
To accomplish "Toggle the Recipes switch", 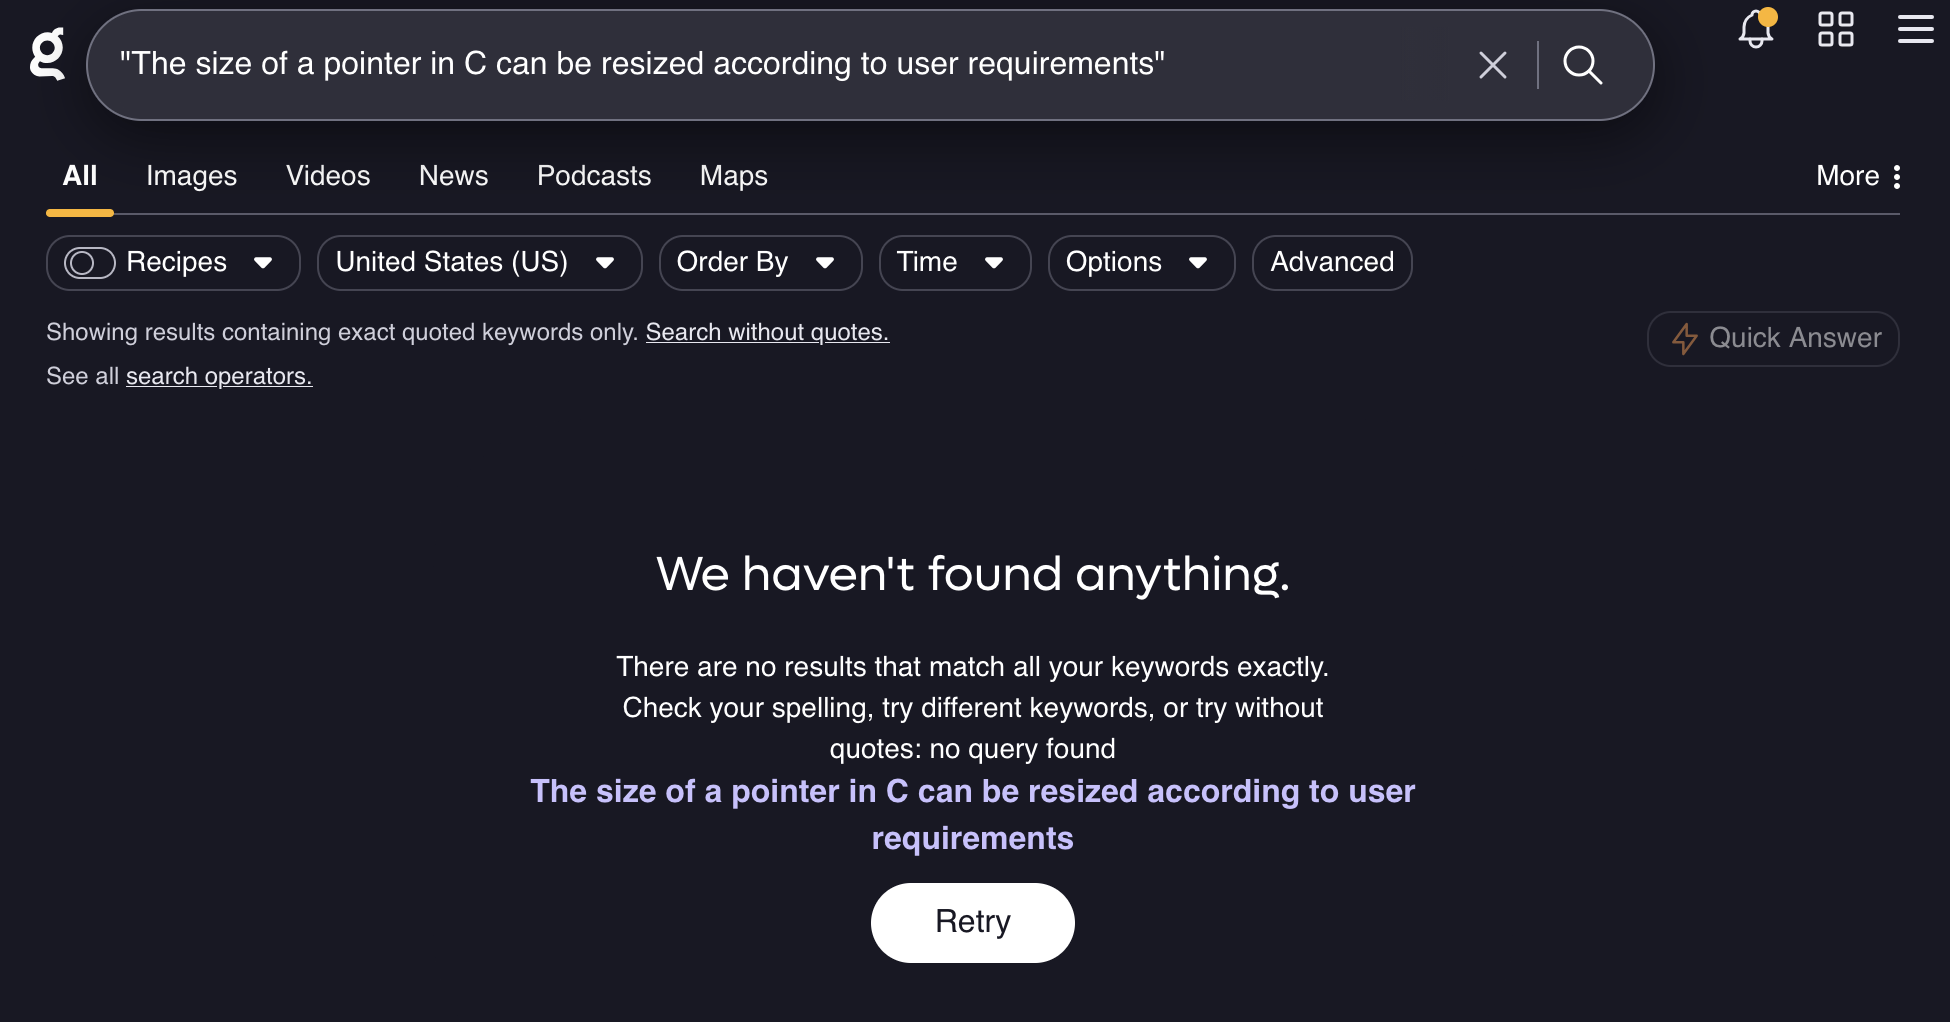I will click(x=90, y=263).
